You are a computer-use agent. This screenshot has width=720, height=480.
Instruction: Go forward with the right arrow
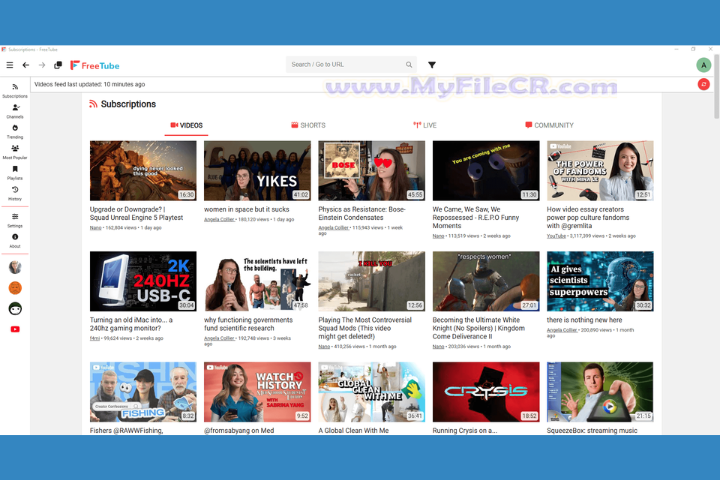(42, 65)
